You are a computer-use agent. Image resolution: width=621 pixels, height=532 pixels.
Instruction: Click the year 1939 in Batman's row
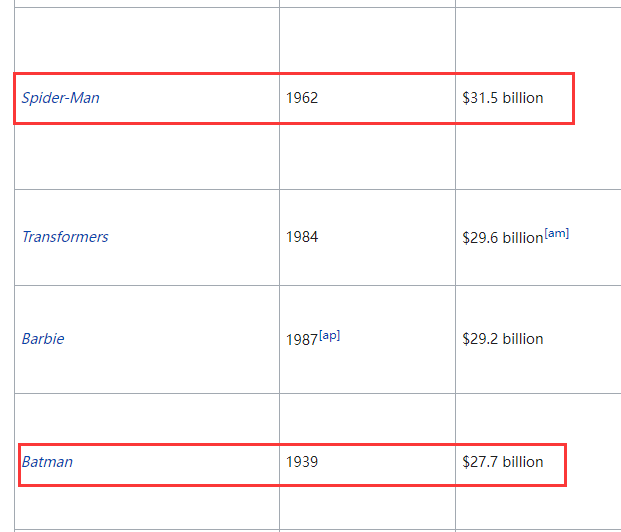coord(302,462)
